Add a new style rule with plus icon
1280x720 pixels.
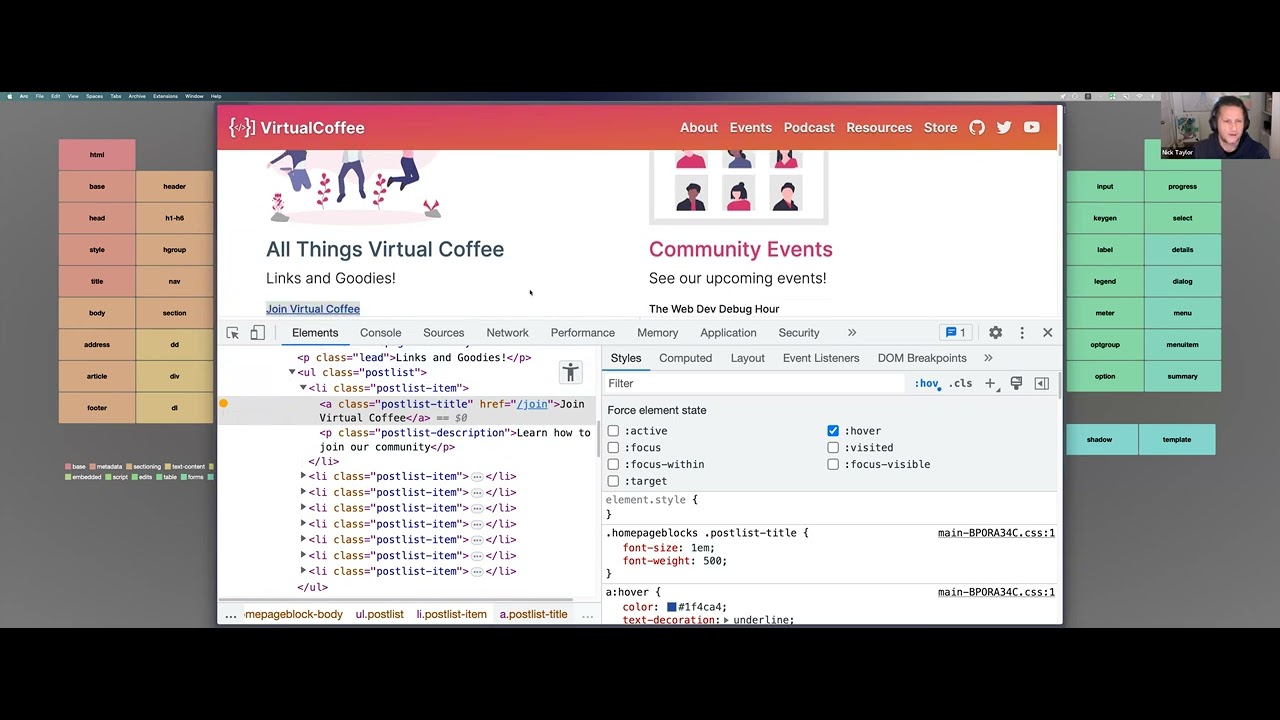pyautogui.click(x=990, y=384)
